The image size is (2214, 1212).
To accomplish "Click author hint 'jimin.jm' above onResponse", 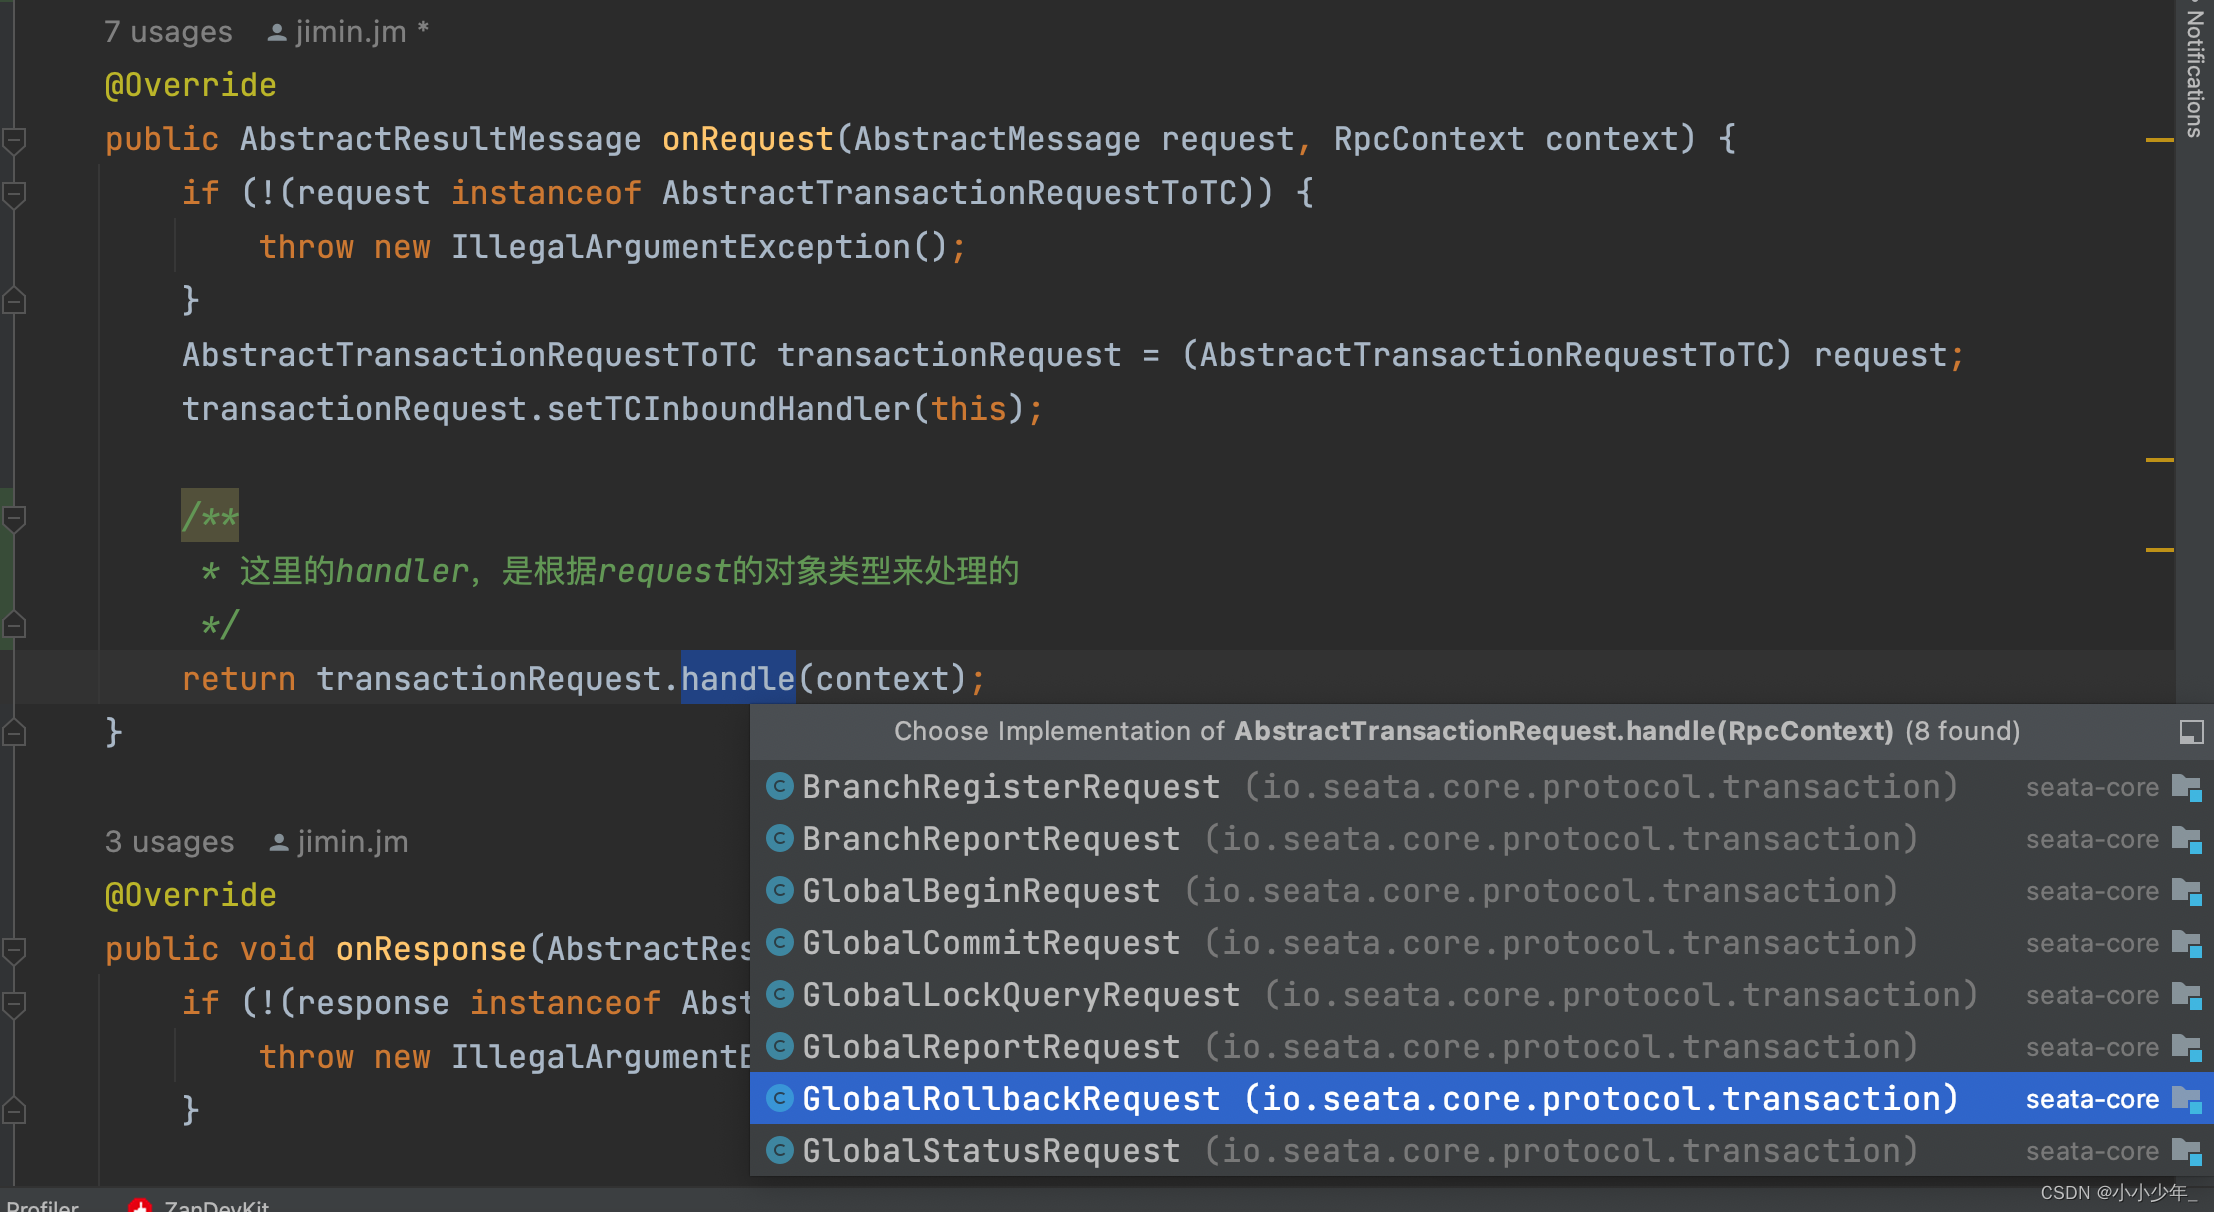I will (x=338, y=842).
